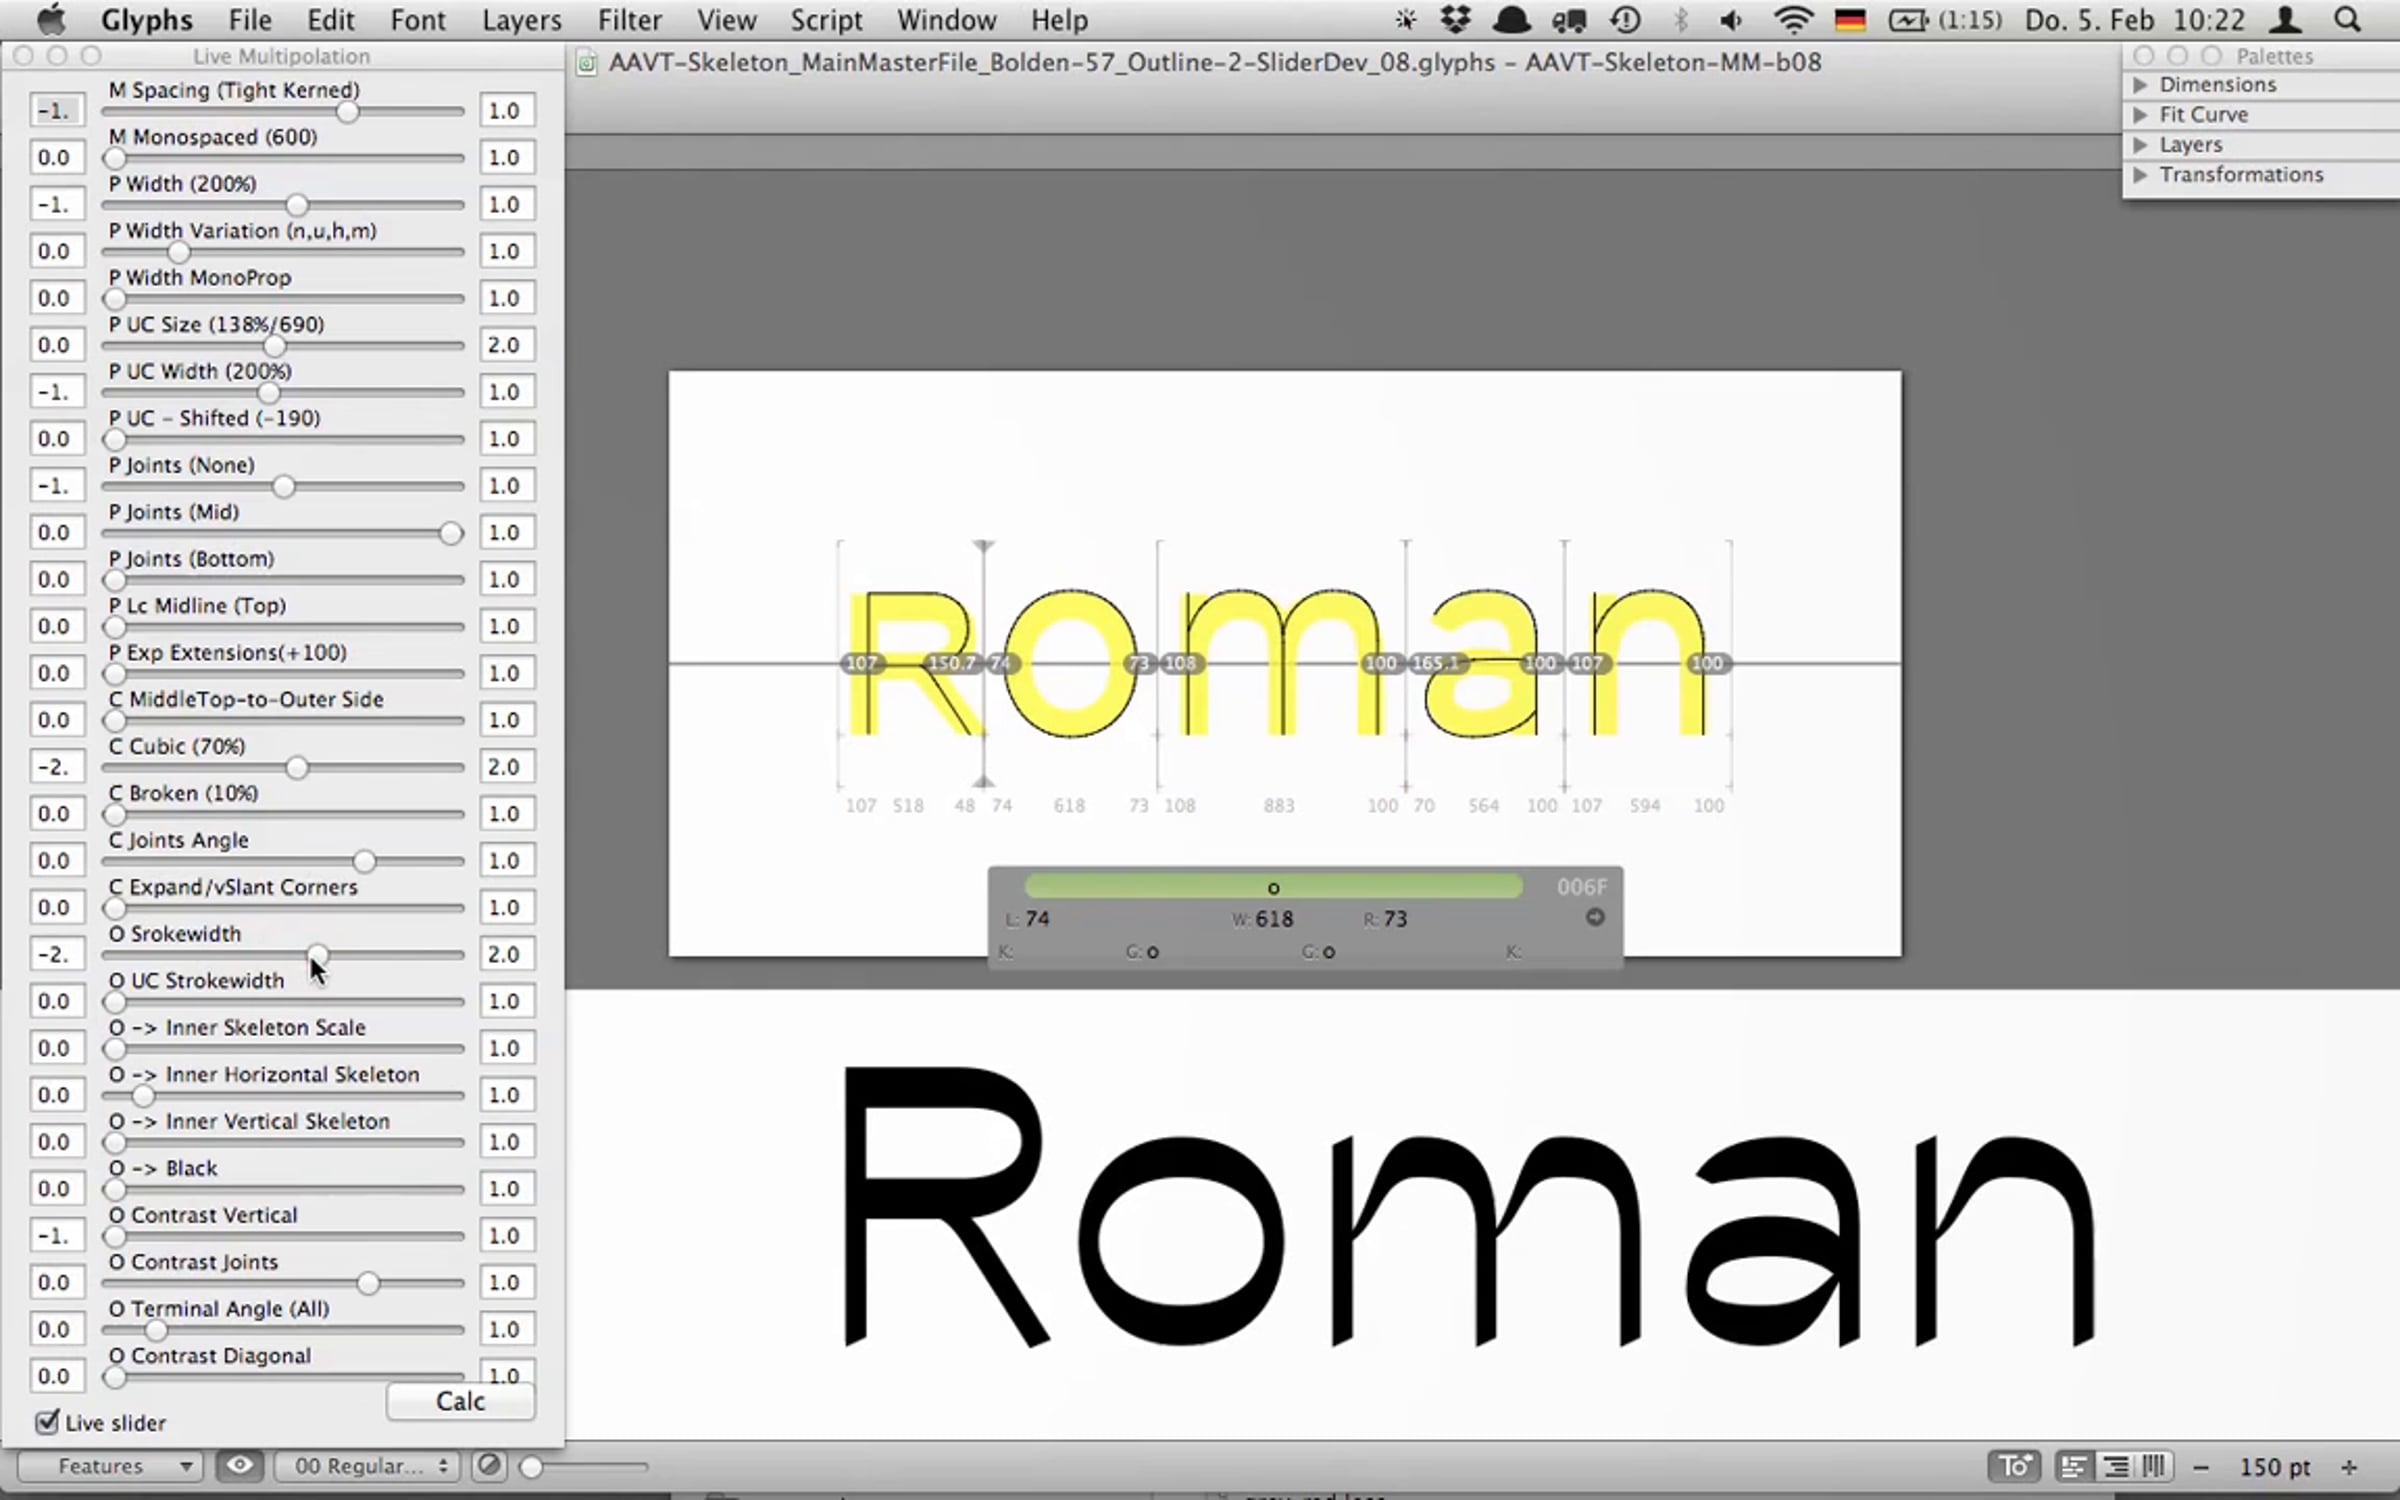The image size is (2400, 1500).
Task: Click the German flag input source icon
Action: coord(1850,20)
